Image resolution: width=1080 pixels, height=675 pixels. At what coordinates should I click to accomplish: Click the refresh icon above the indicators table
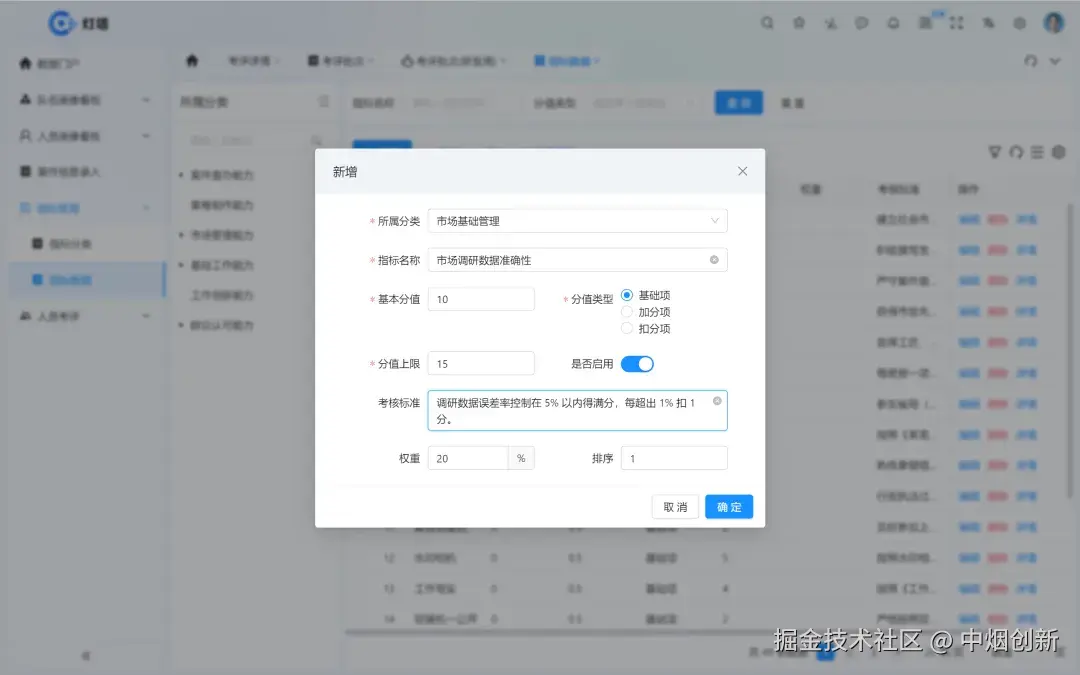[1016, 152]
